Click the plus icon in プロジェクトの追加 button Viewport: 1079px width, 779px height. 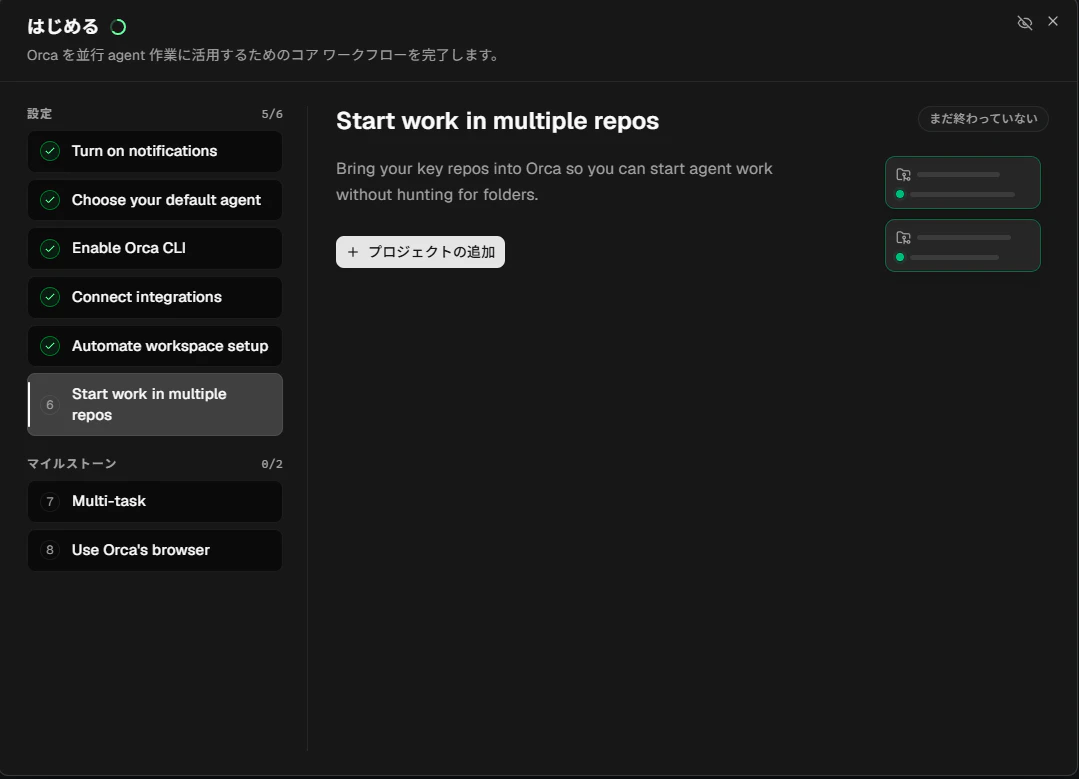353,252
